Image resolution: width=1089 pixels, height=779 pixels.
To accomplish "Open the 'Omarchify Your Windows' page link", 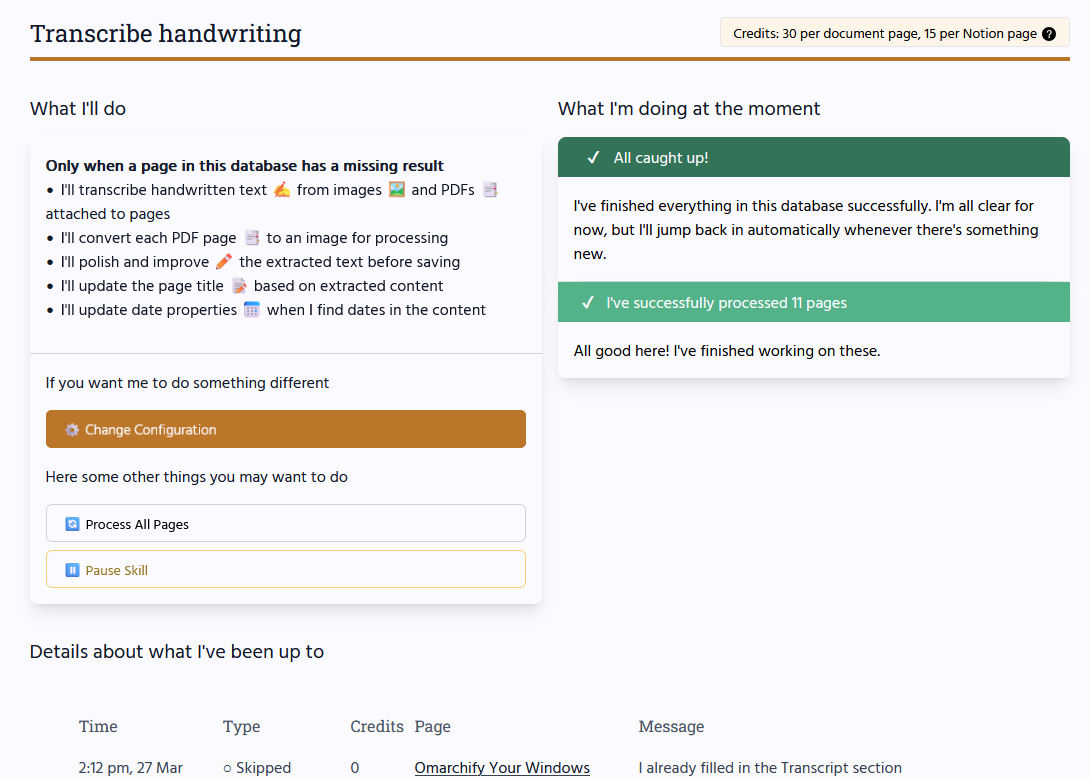I will pyautogui.click(x=502, y=768).
